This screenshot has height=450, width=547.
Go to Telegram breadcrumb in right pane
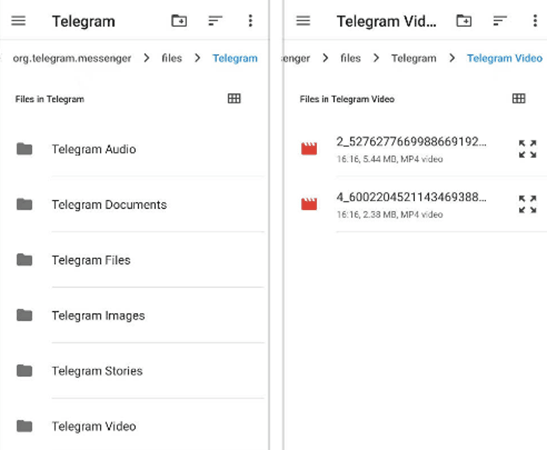click(414, 58)
